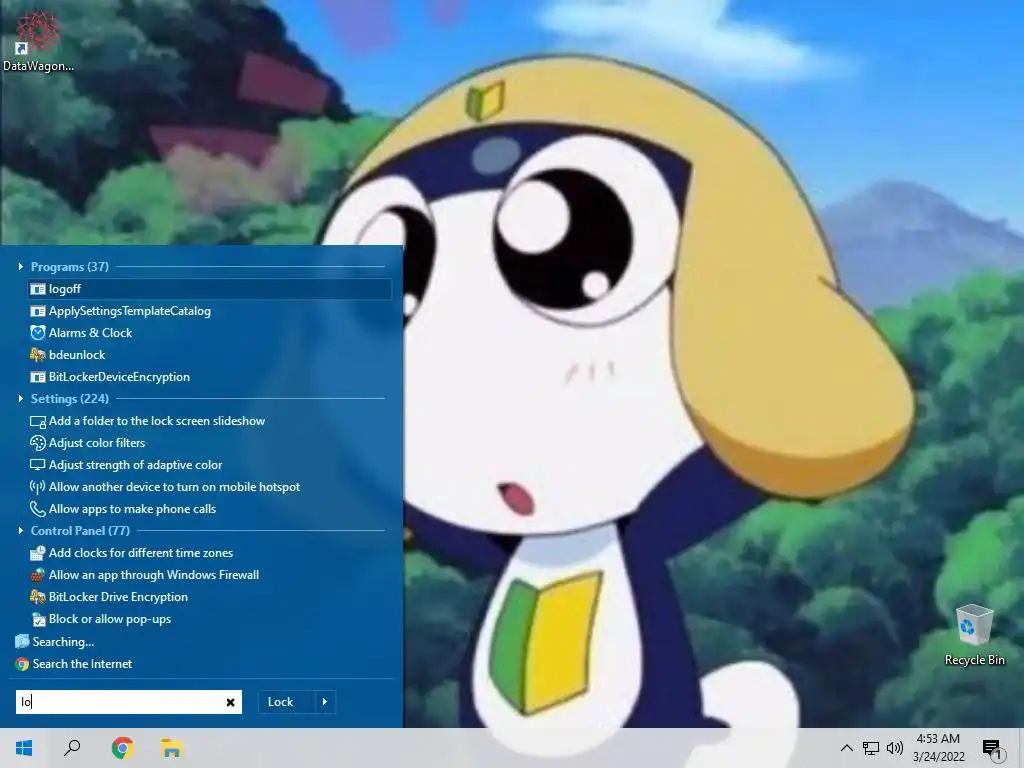Click the 'Searching...' status text

pos(63,642)
